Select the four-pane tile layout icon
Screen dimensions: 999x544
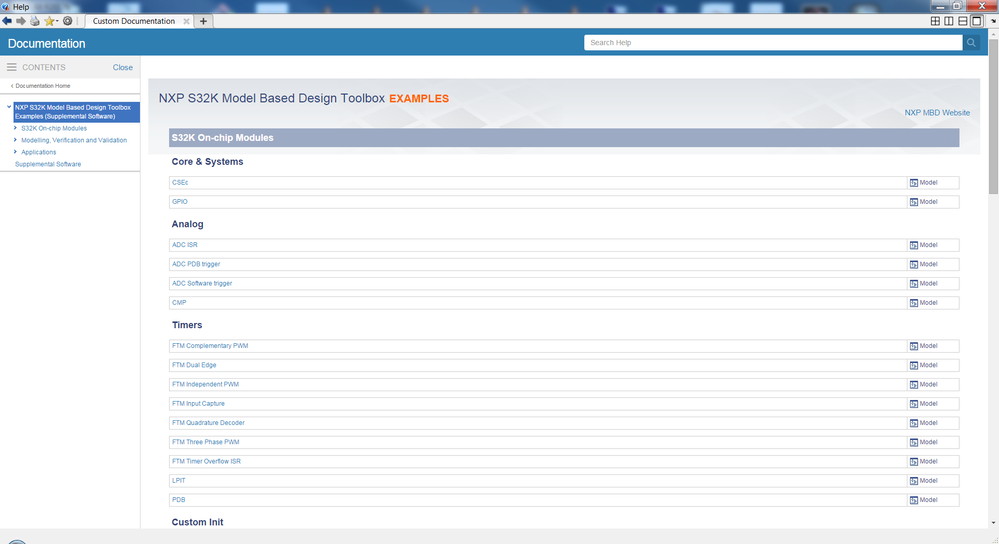[x=935, y=21]
